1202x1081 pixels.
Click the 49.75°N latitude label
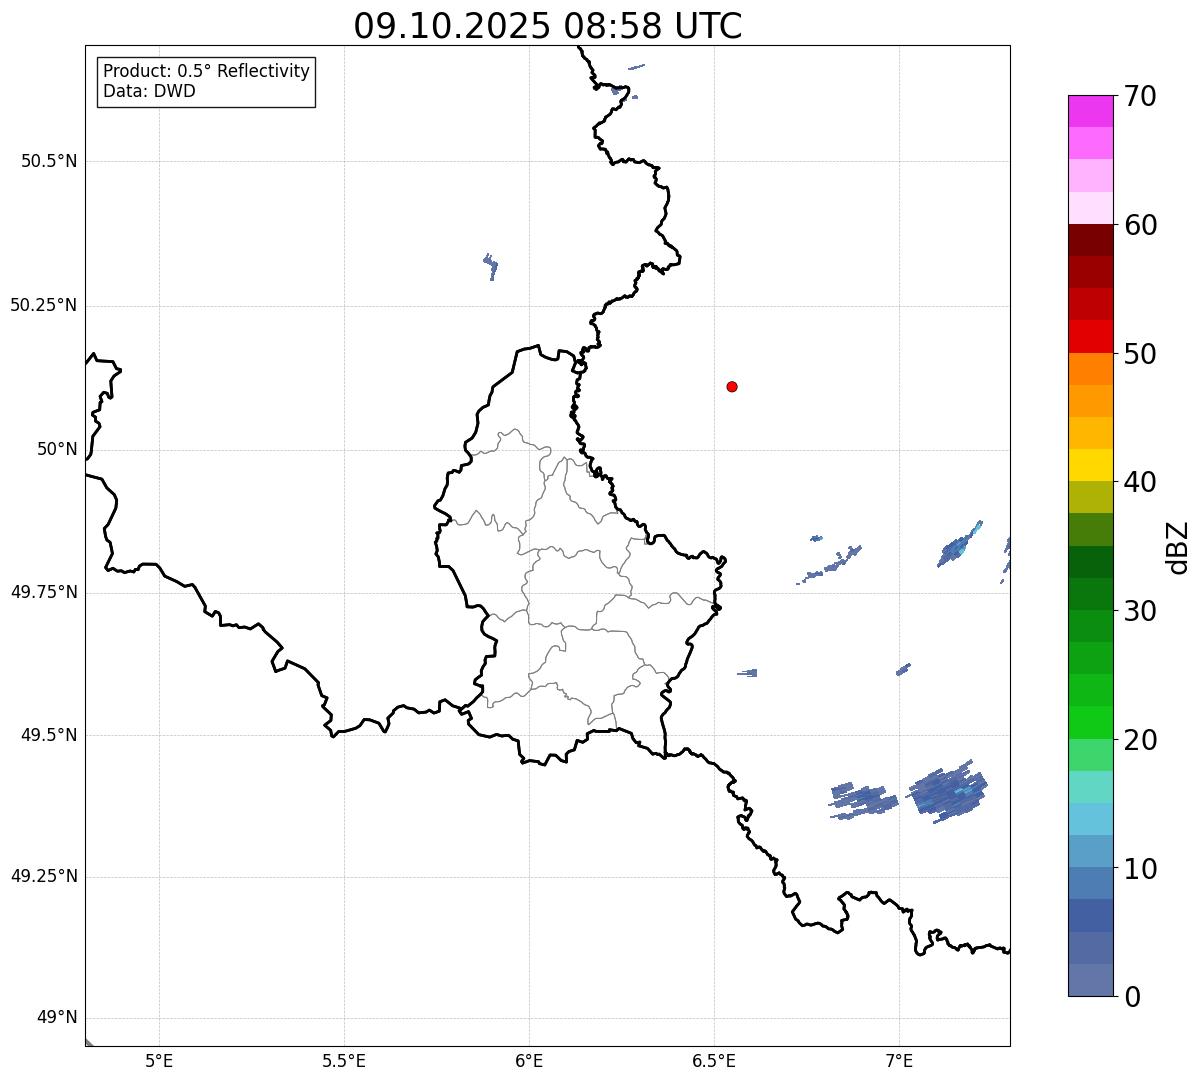pyautogui.click(x=43, y=592)
